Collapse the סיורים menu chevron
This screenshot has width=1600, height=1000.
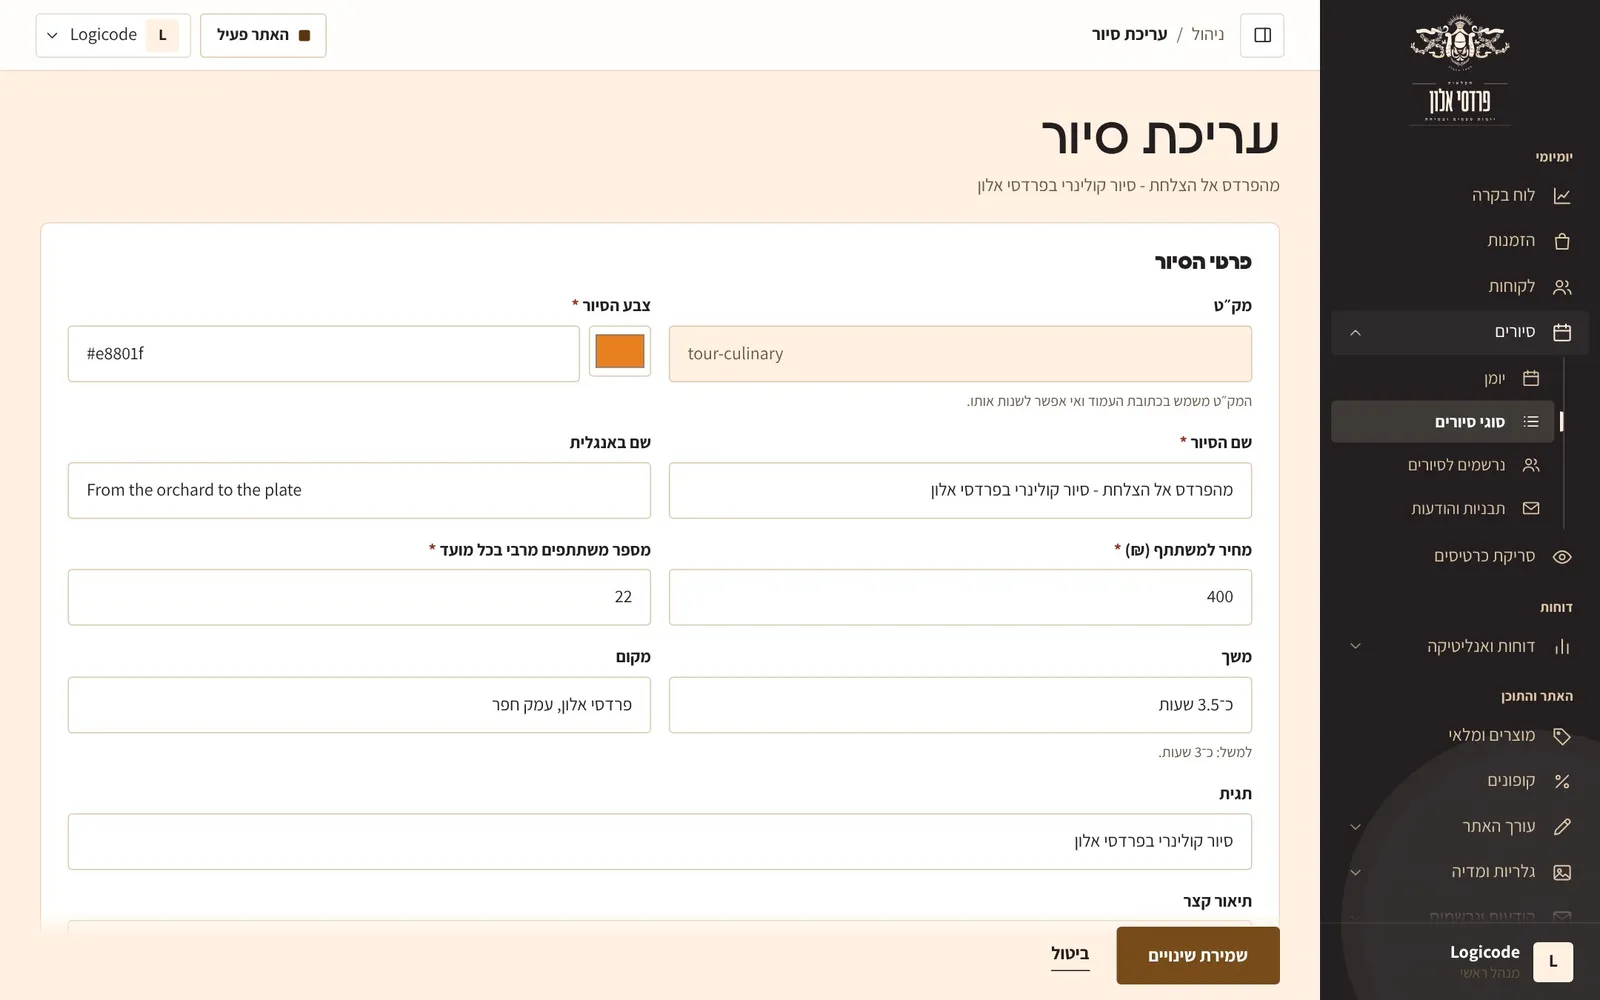coord(1355,333)
